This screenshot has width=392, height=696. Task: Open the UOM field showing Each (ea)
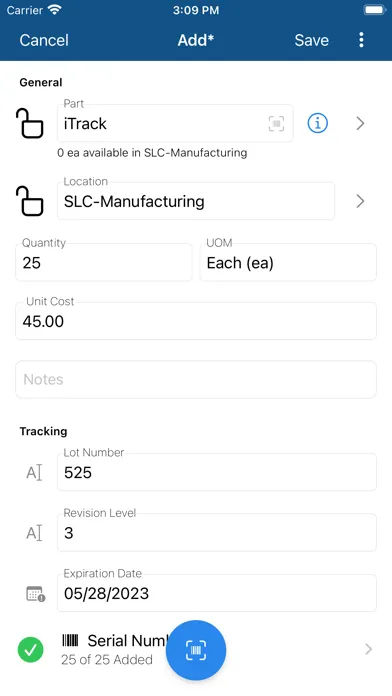[288, 262]
